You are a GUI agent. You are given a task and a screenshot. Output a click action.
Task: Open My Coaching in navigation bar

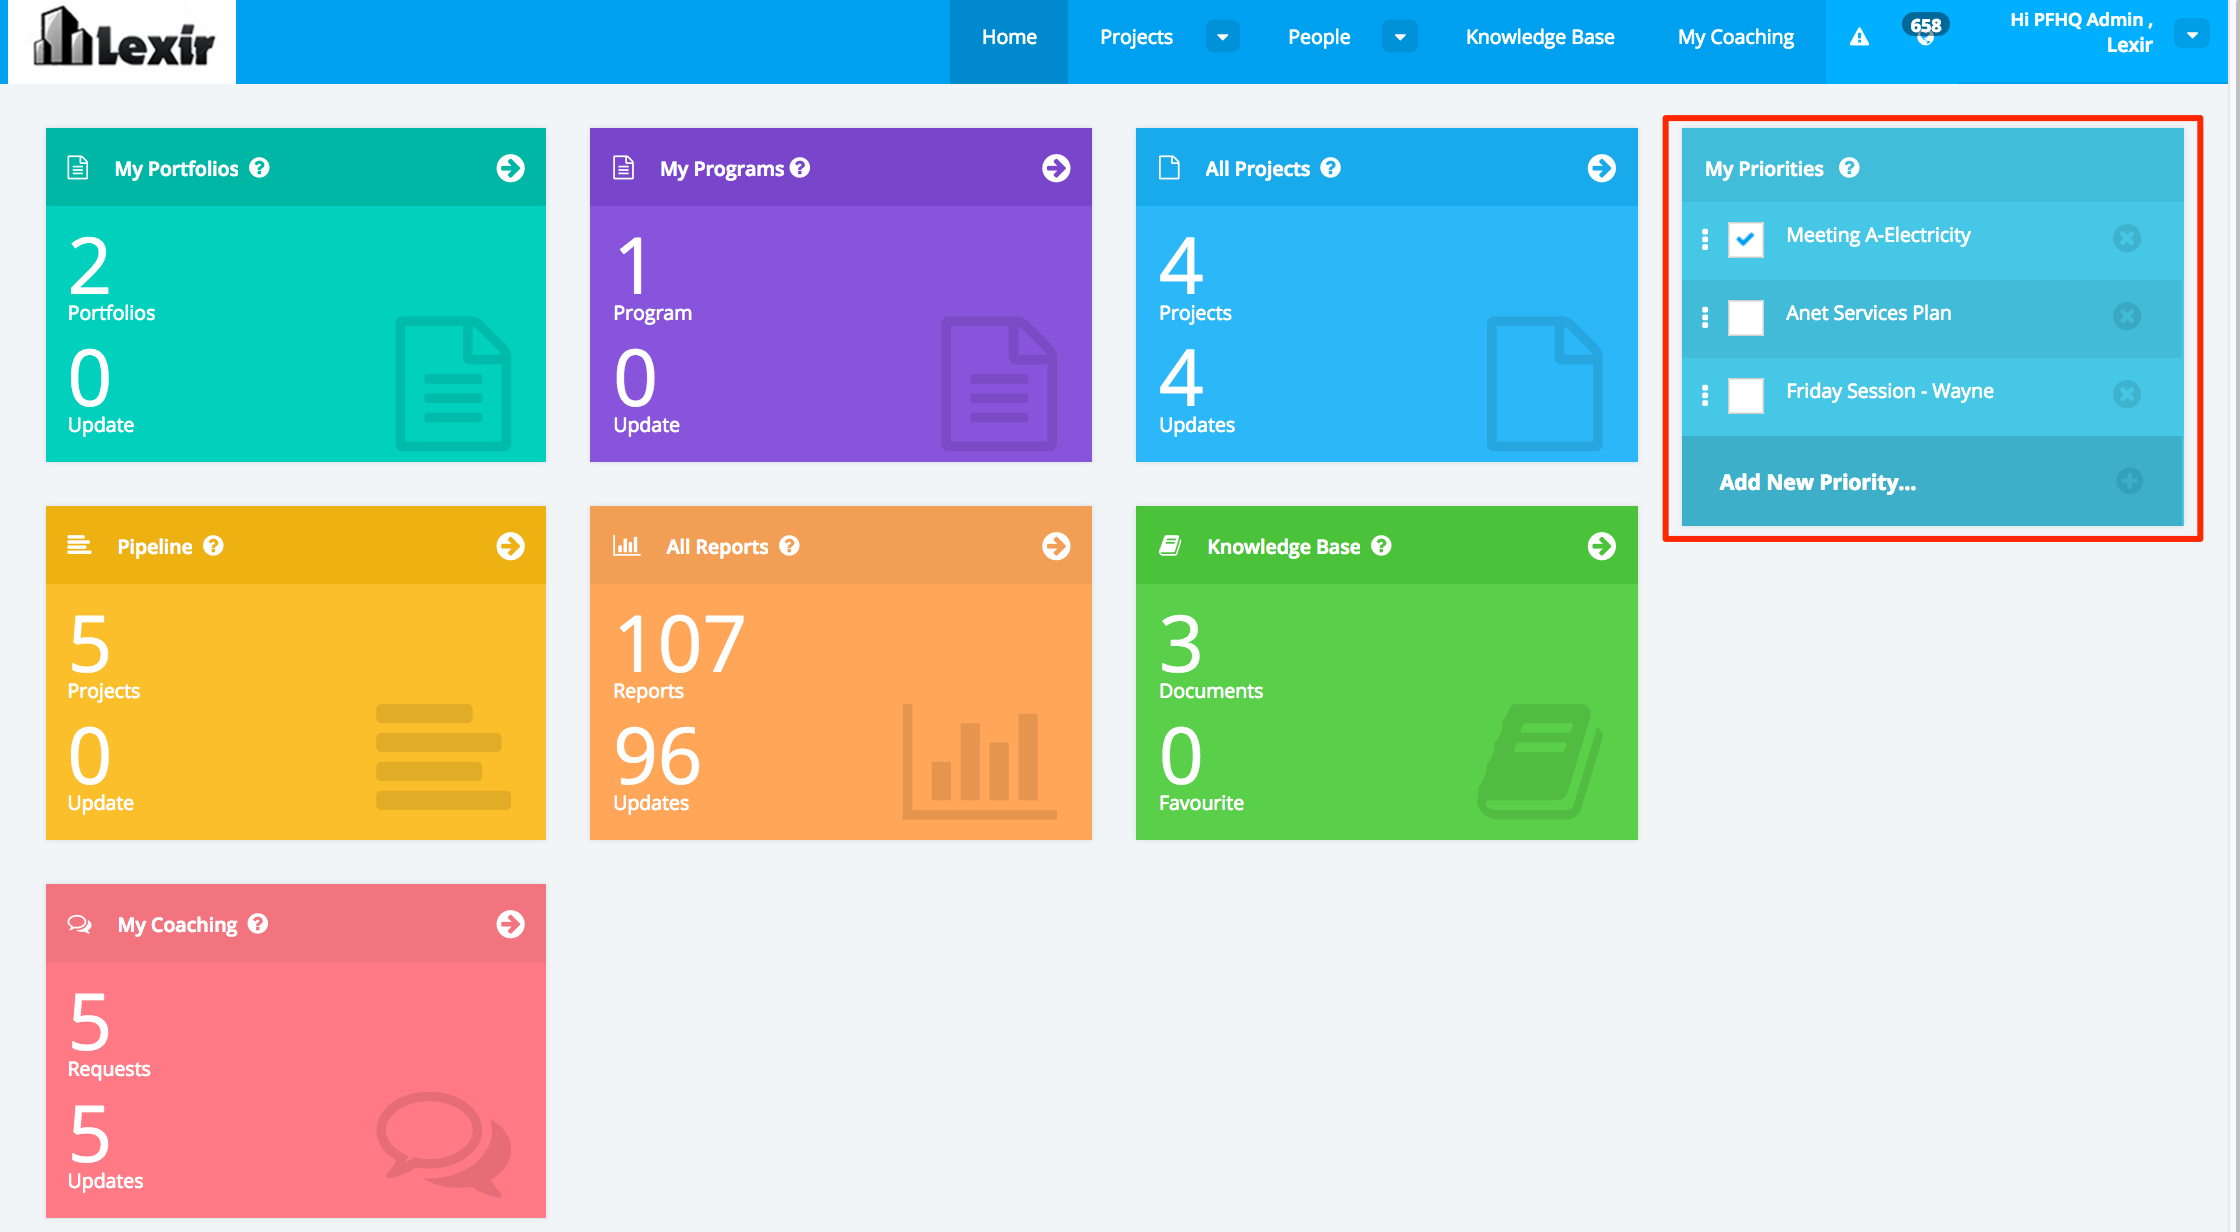[1735, 37]
